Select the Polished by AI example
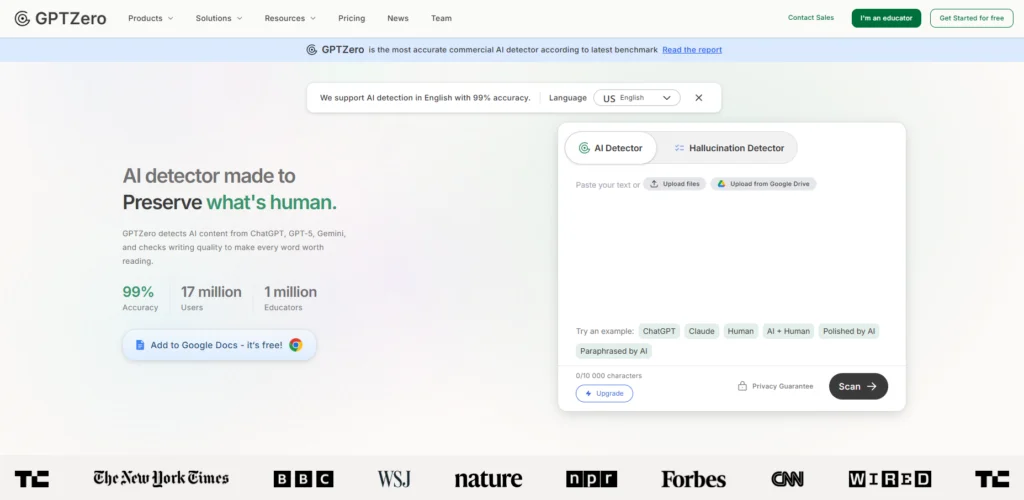 [x=849, y=331]
